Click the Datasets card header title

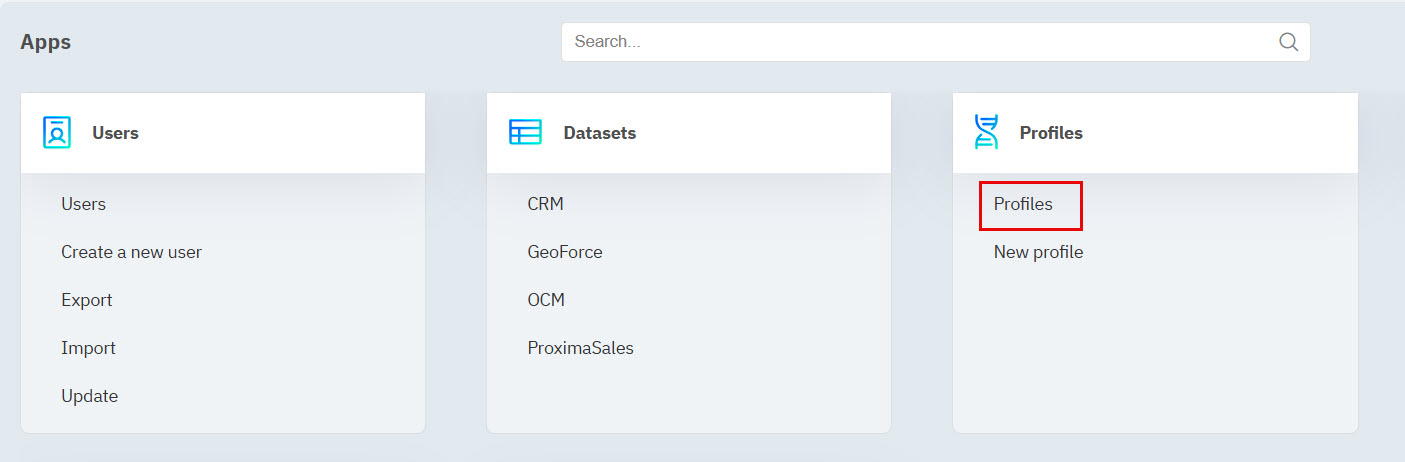(599, 133)
